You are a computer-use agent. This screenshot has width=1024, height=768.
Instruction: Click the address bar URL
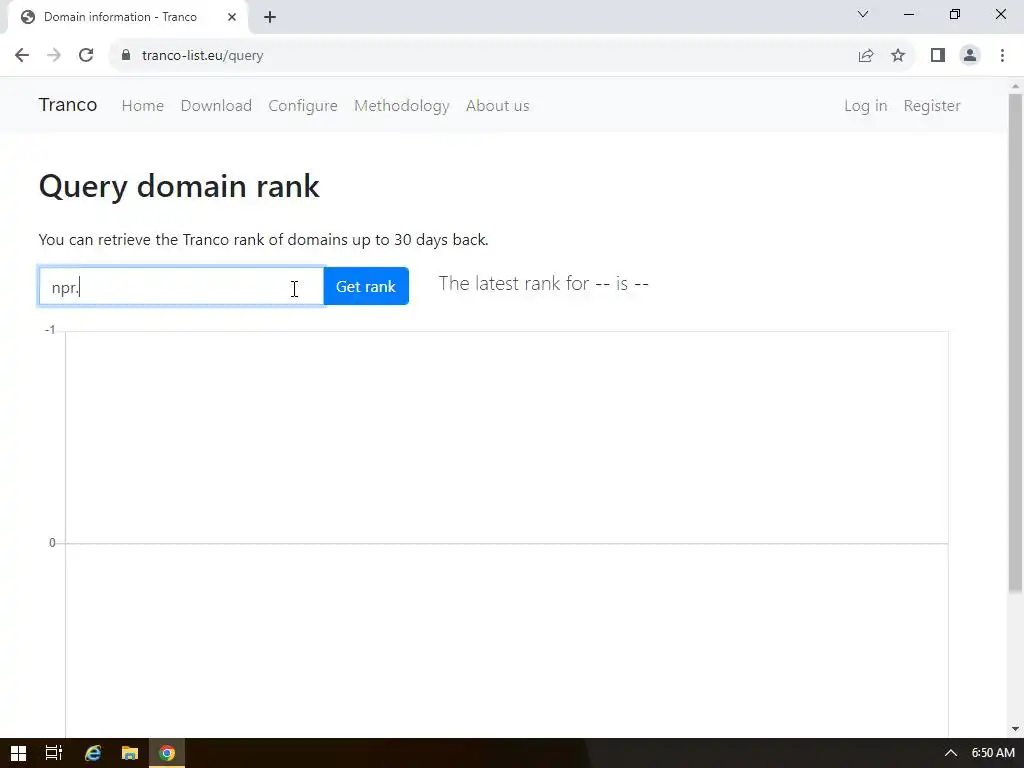[202, 56]
